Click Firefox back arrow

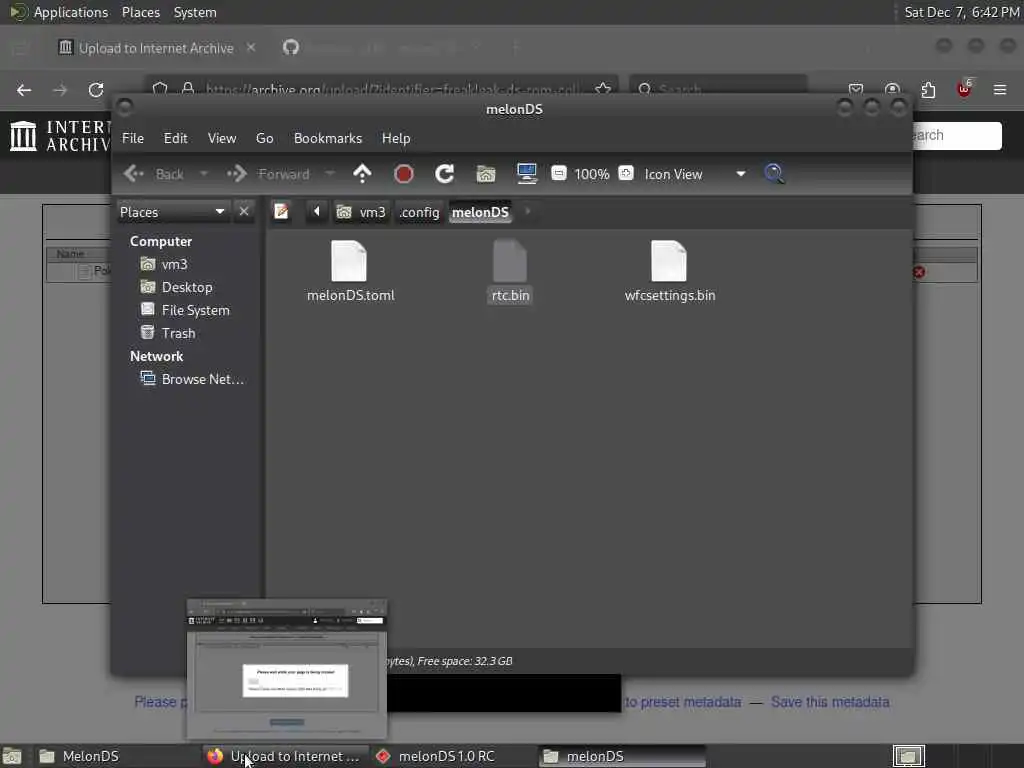point(24,90)
